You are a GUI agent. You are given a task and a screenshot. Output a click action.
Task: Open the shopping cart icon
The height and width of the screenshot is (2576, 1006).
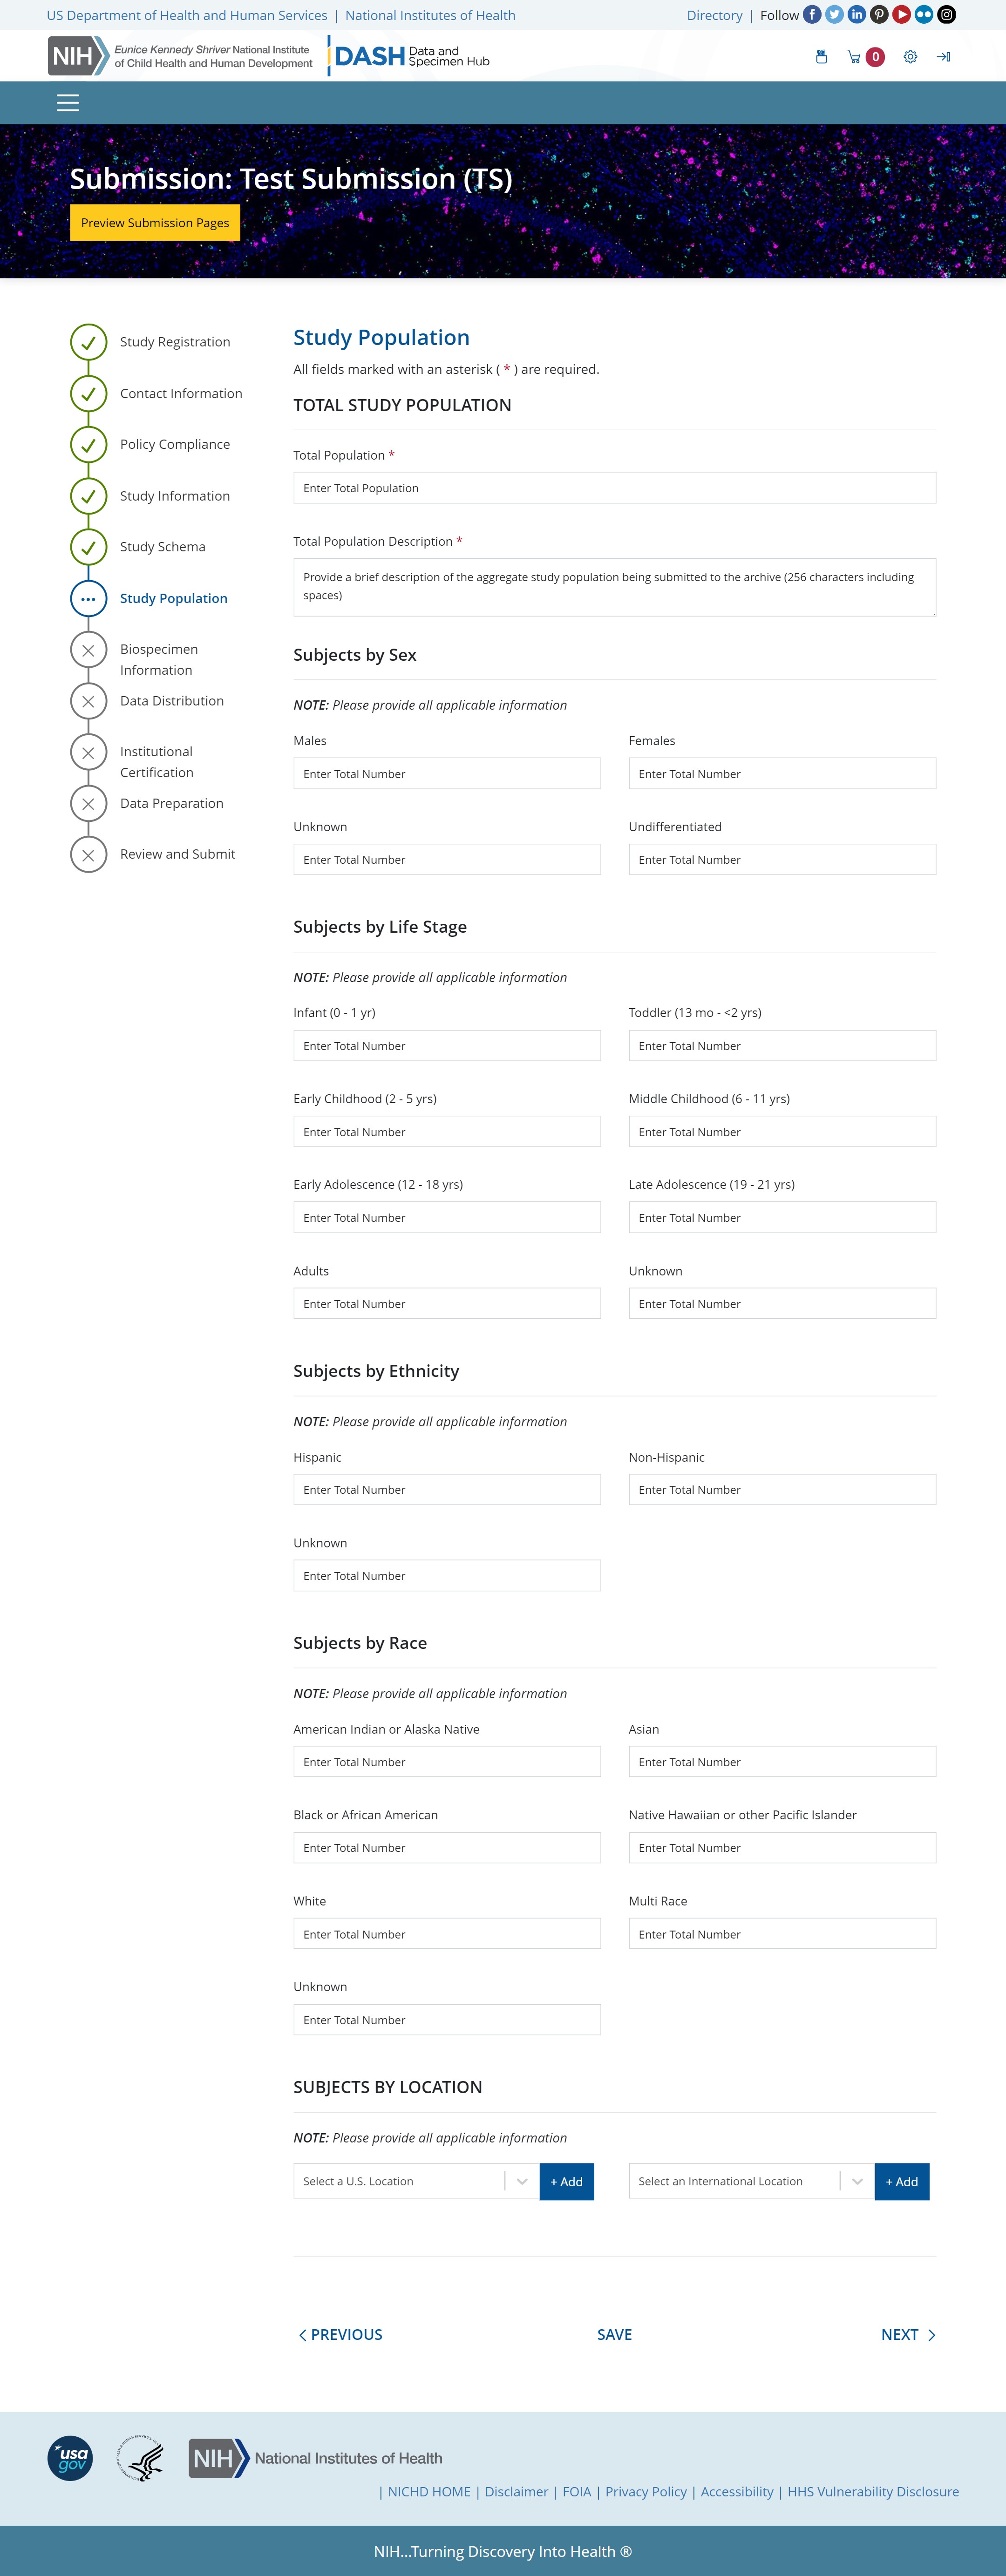[854, 57]
